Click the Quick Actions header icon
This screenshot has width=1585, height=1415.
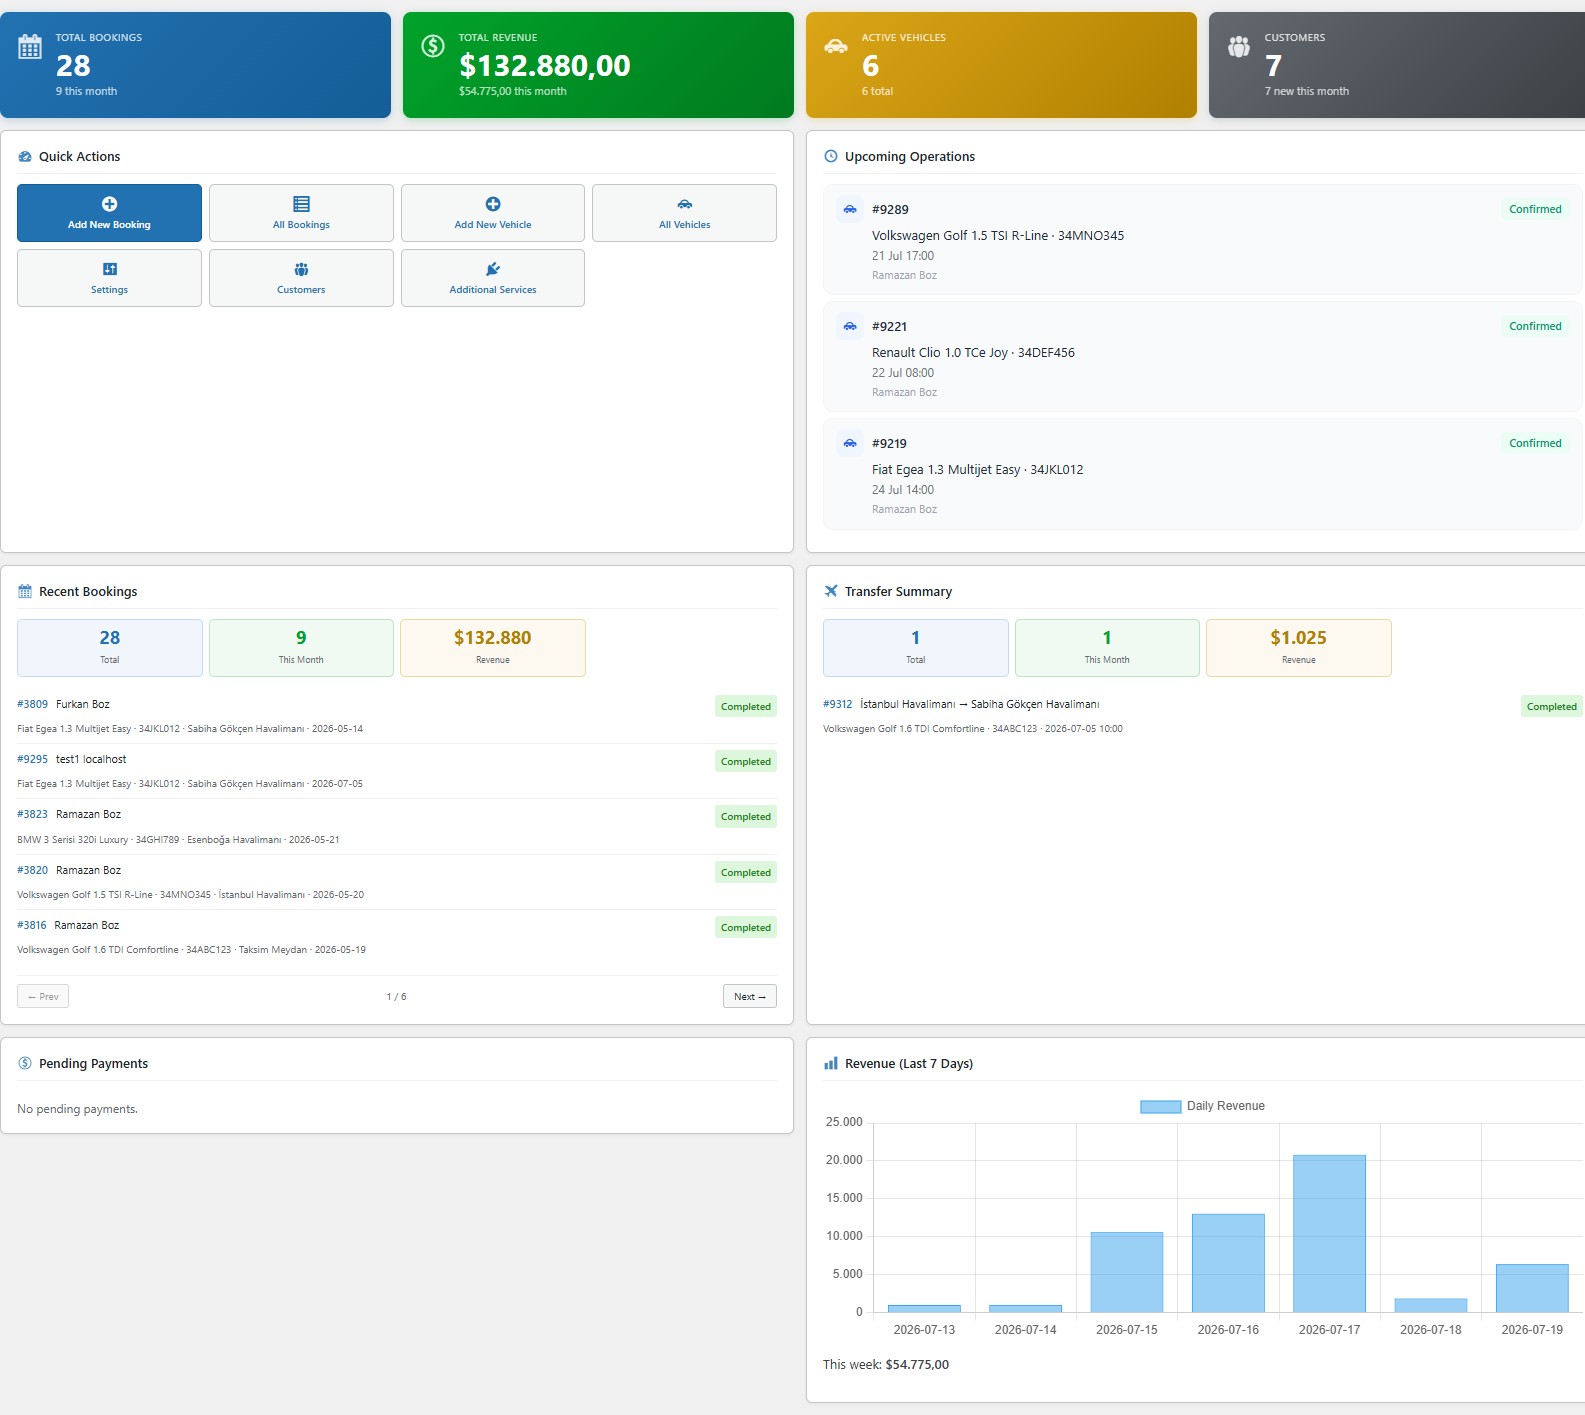(x=25, y=157)
